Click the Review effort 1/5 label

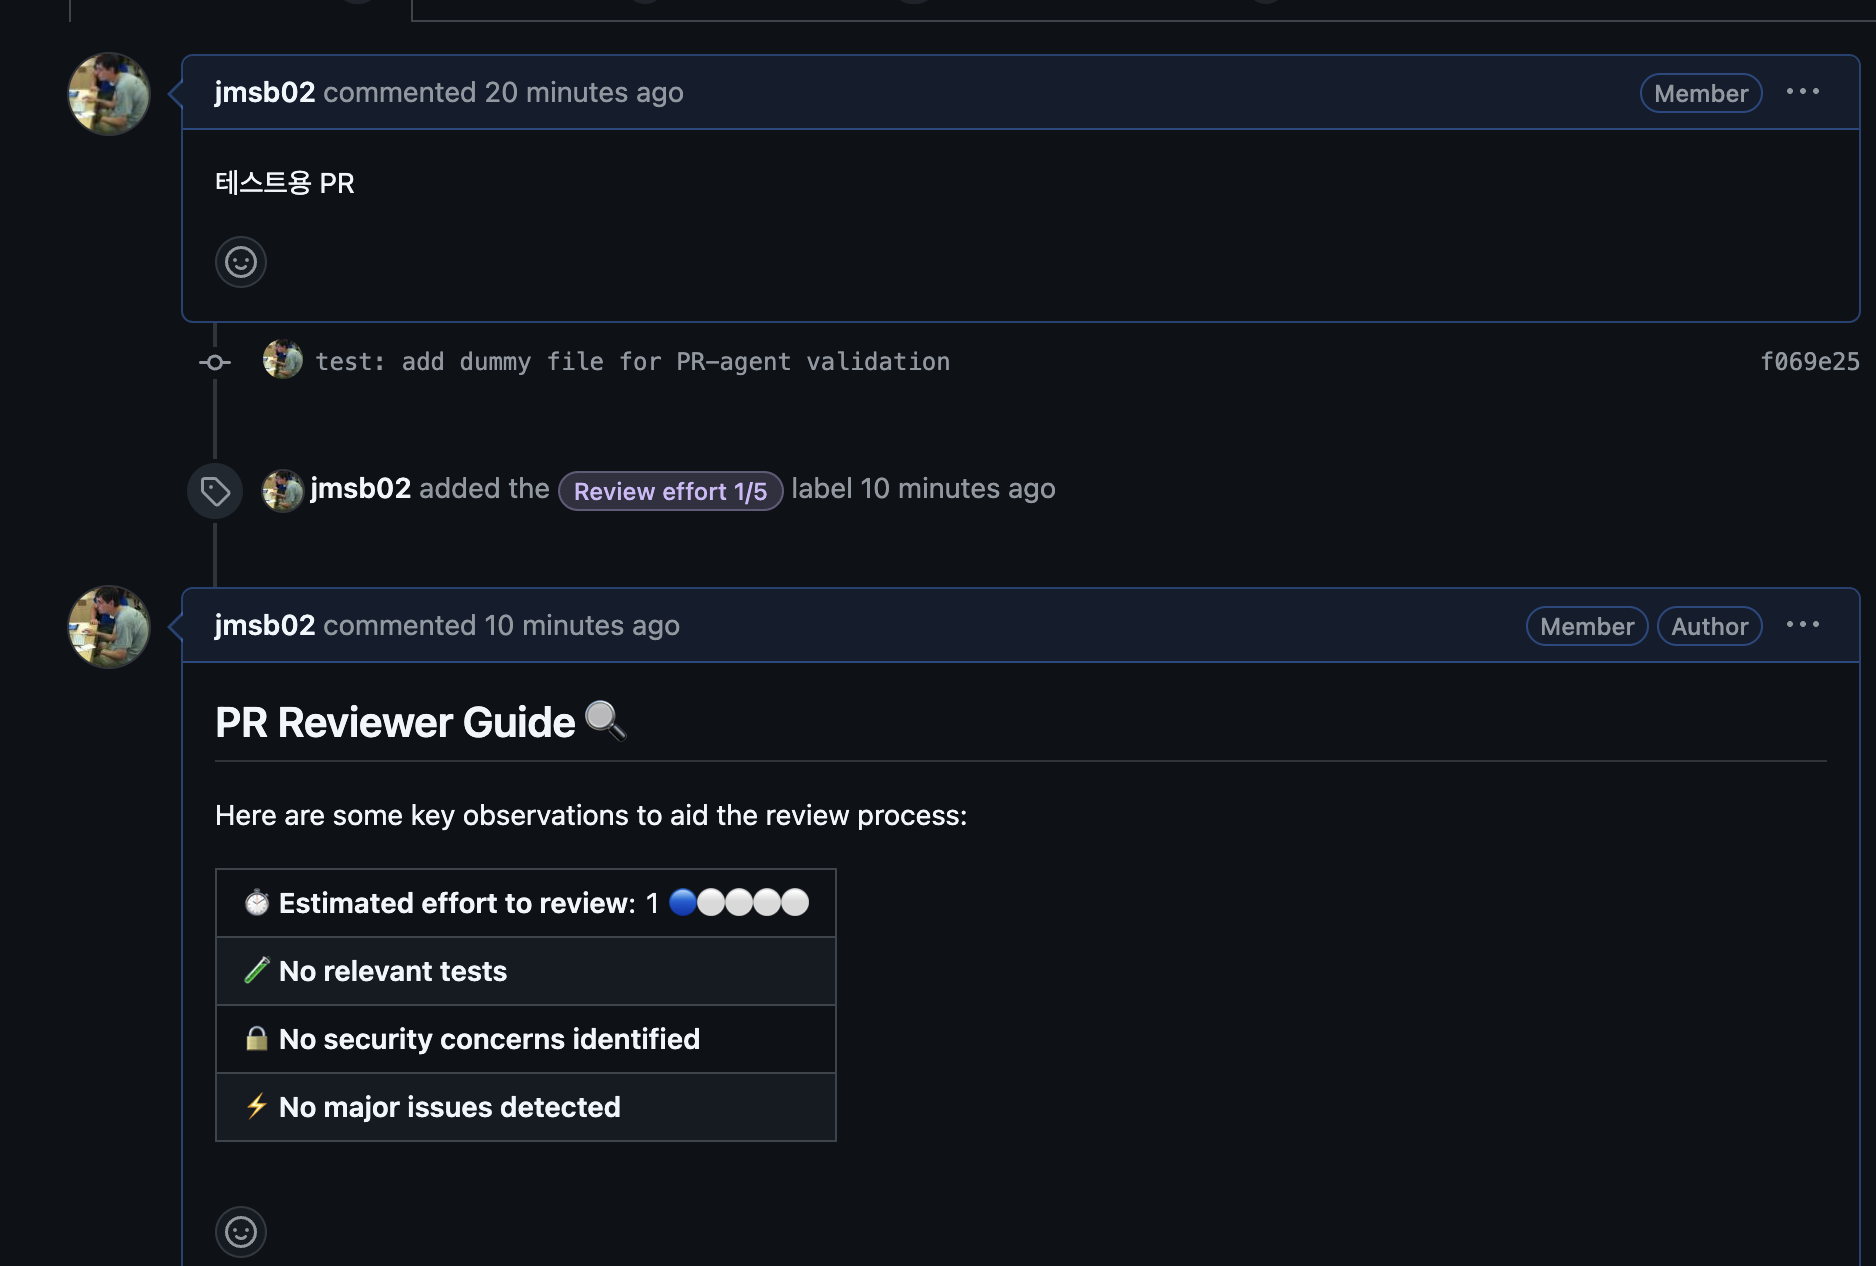point(670,491)
